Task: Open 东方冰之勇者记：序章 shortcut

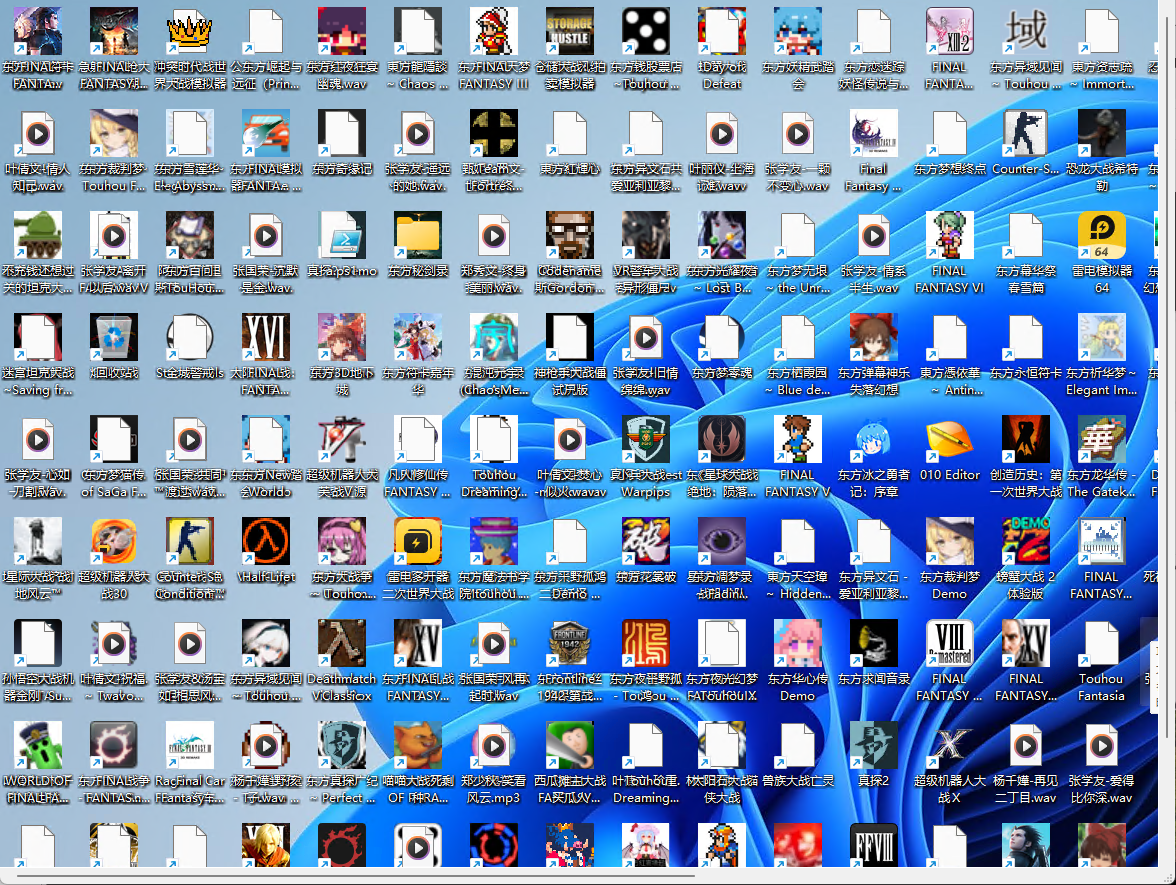Action: tap(874, 440)
